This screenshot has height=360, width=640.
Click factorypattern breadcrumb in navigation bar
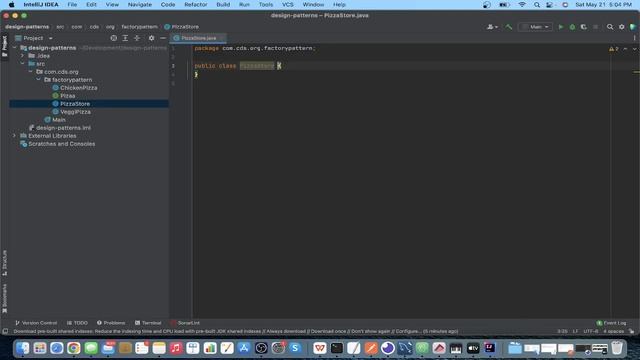pos(139,27)
